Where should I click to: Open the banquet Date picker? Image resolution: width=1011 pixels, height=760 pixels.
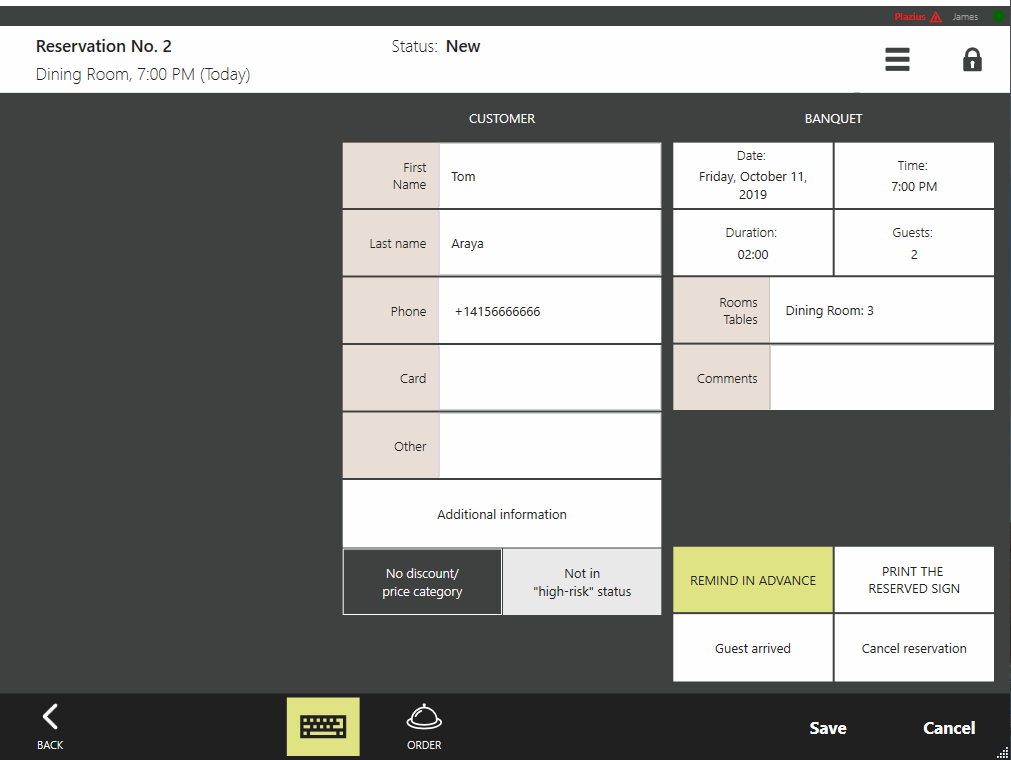pos(753,176)
